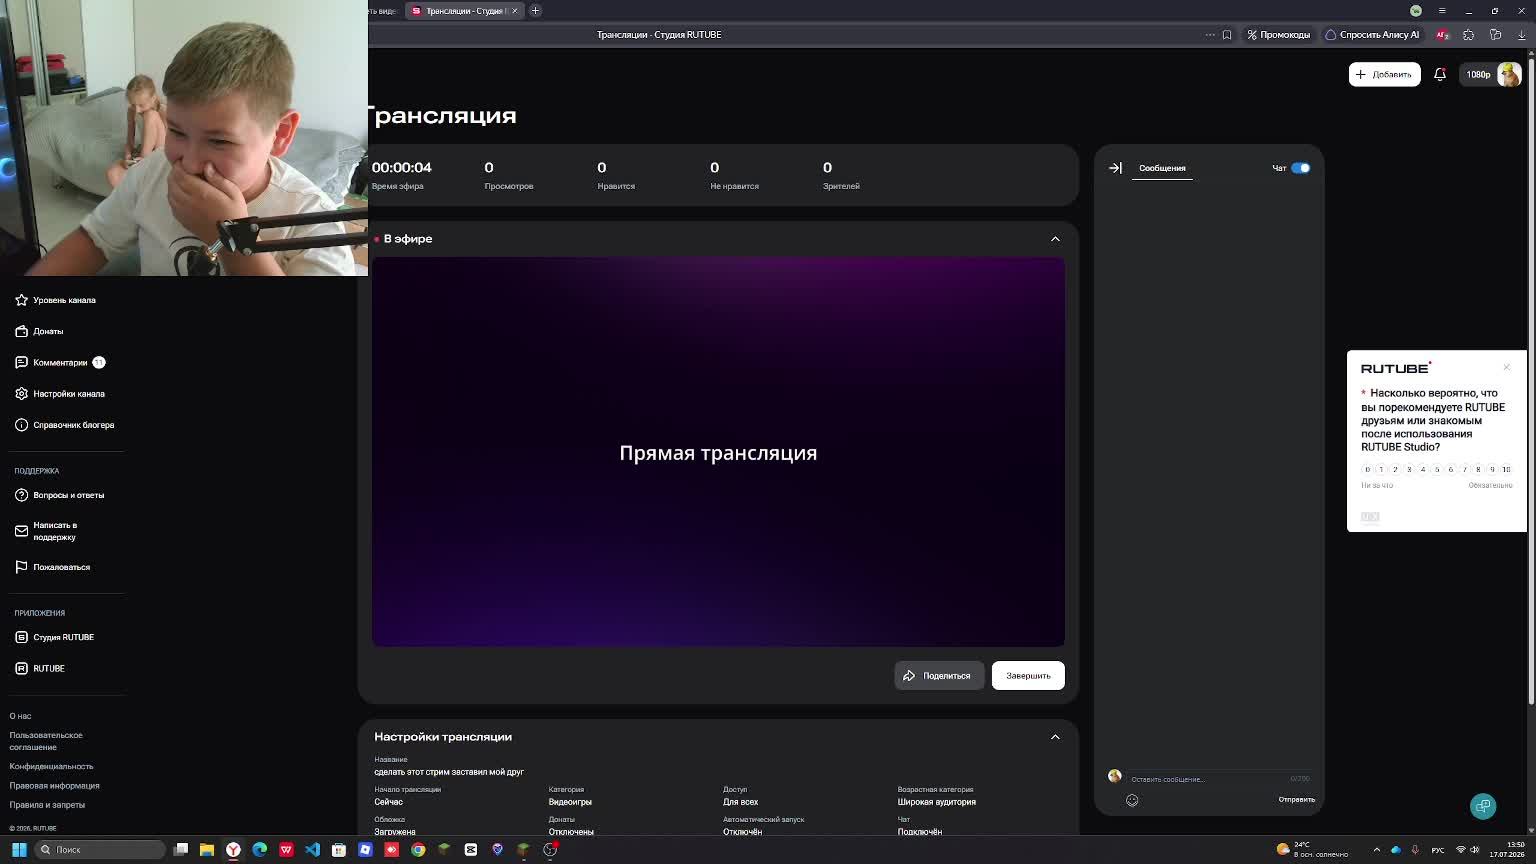Select the Сообщения tab in chat
The height and width of the screenshot is (864, 1536).
[x=1162, y=168]
